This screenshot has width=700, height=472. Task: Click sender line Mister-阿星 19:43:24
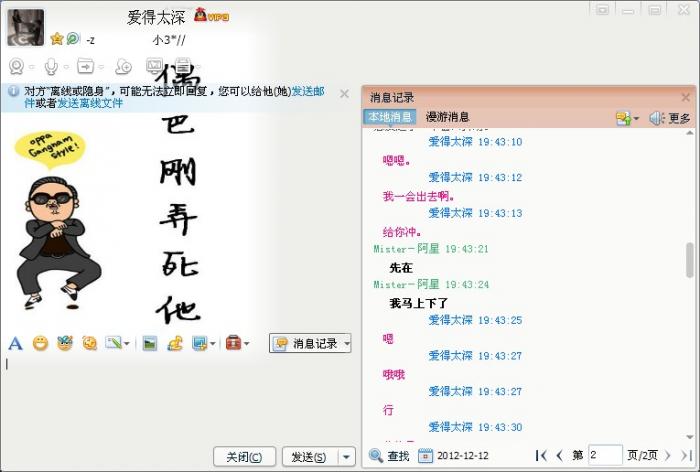click(431, 284)
